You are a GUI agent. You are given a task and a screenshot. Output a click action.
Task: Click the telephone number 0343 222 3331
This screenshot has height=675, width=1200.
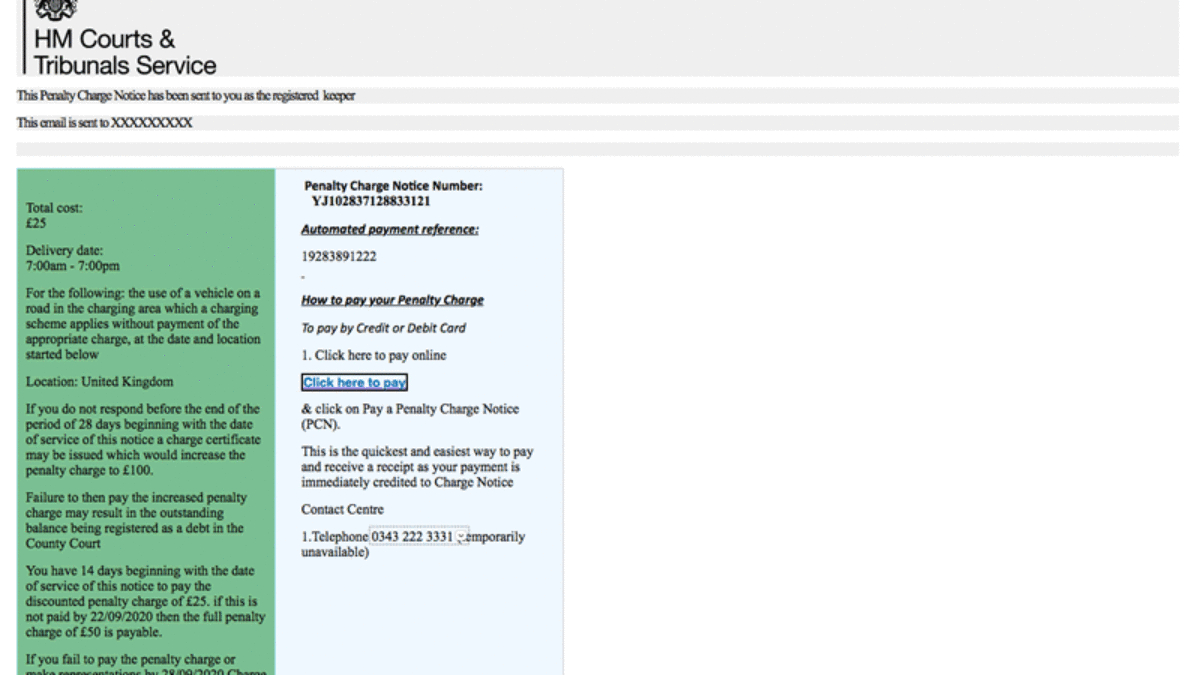[x=412, y=537]
